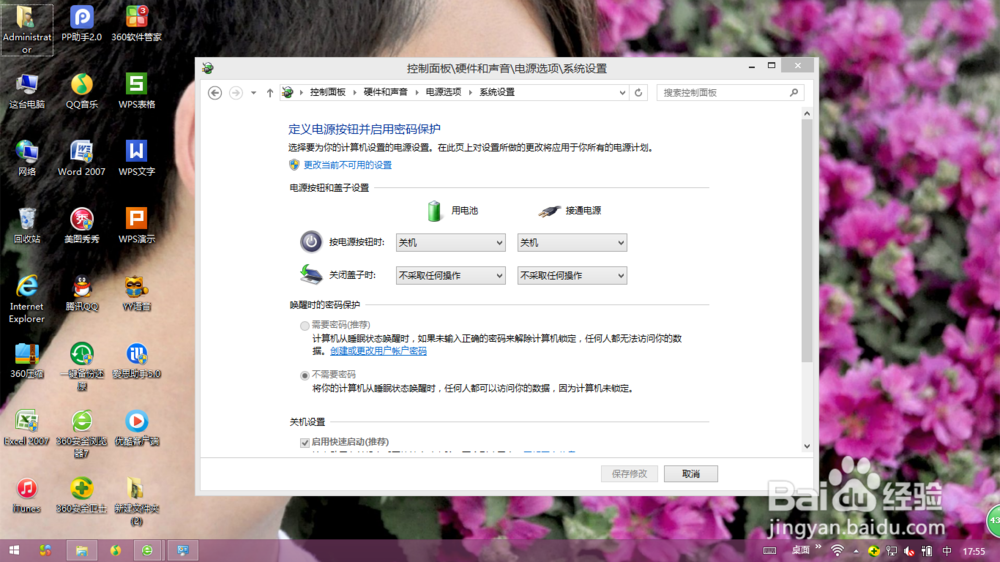This screenshot has width=1000, height=562.
Task: Open plugged-in dropdown for 按电源按钮时
Action: pyautogui.click(x=572, y=242)
